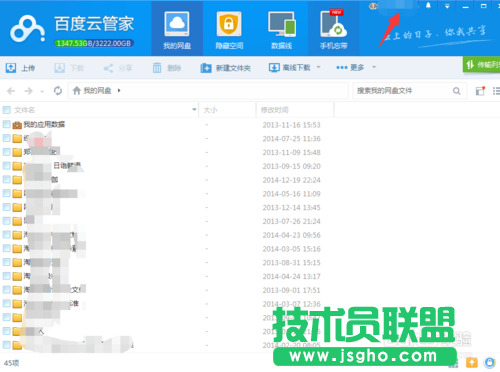Open the 我的应用数据 folder
The width and height of the screenshot is (500, 372).
[x=44, y=125]
